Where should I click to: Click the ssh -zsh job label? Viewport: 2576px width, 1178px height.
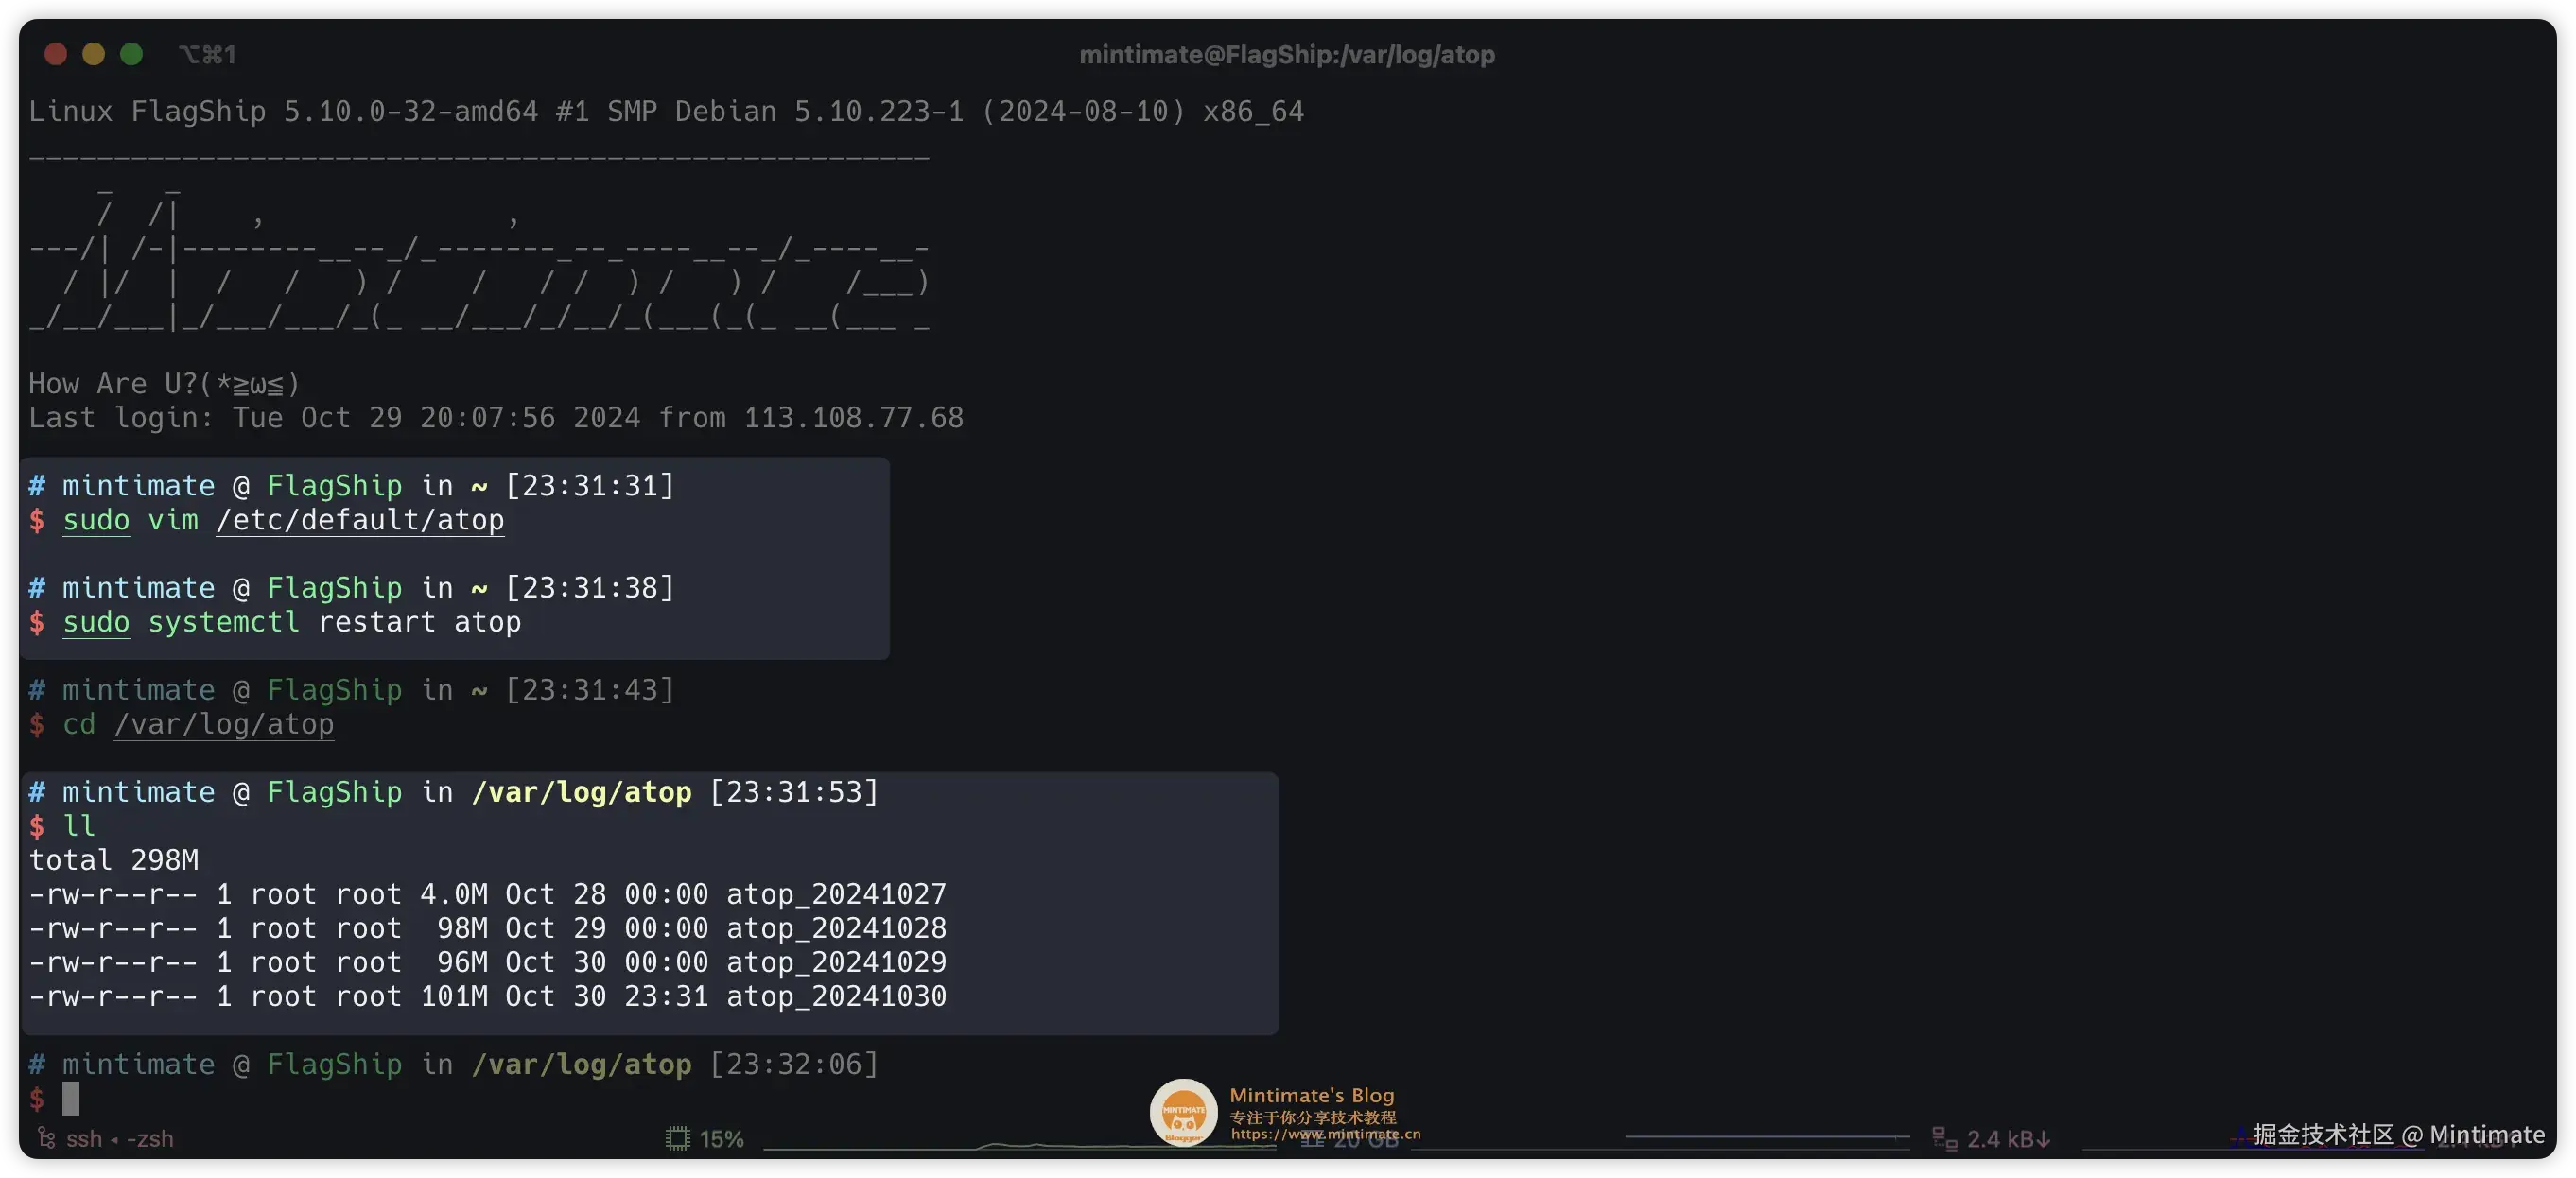pyautogui.click(x=119, y=1139)
